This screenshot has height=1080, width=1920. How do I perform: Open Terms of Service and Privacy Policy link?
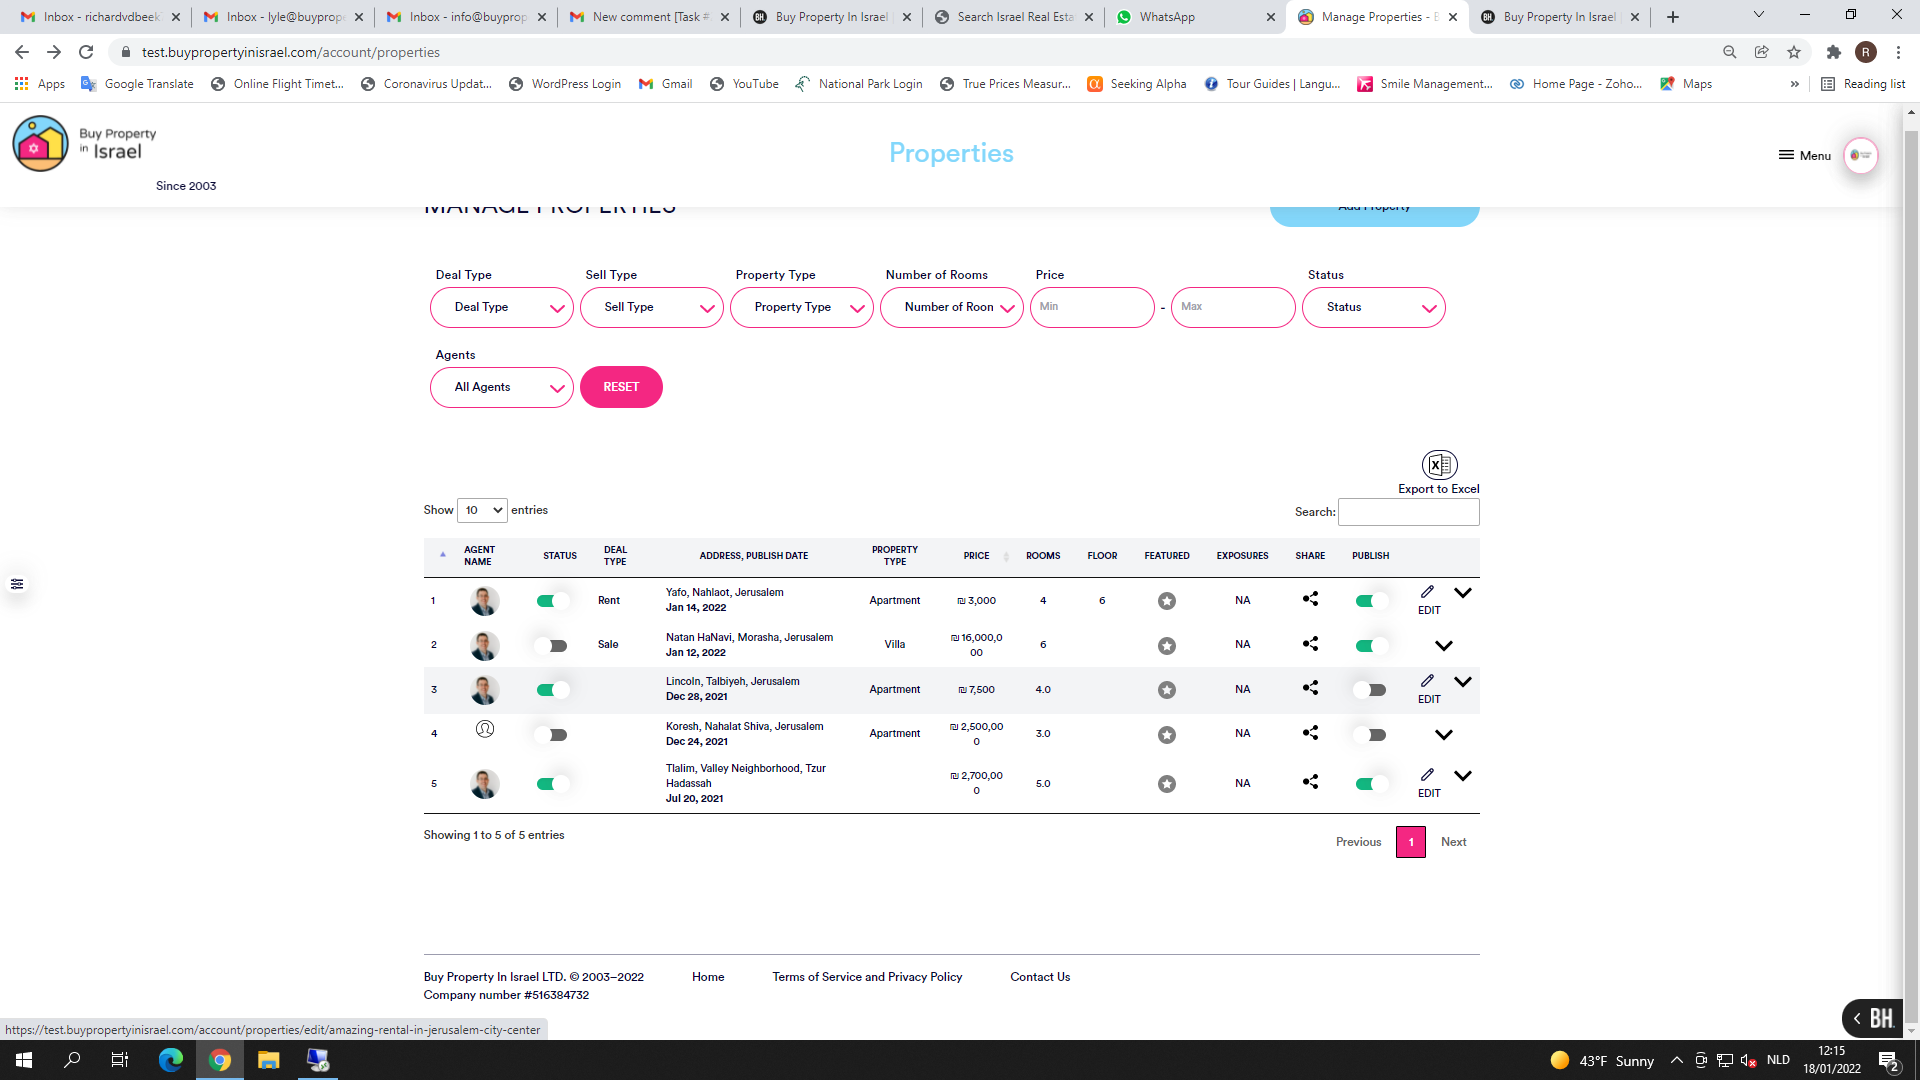click(x=866, y=977)
